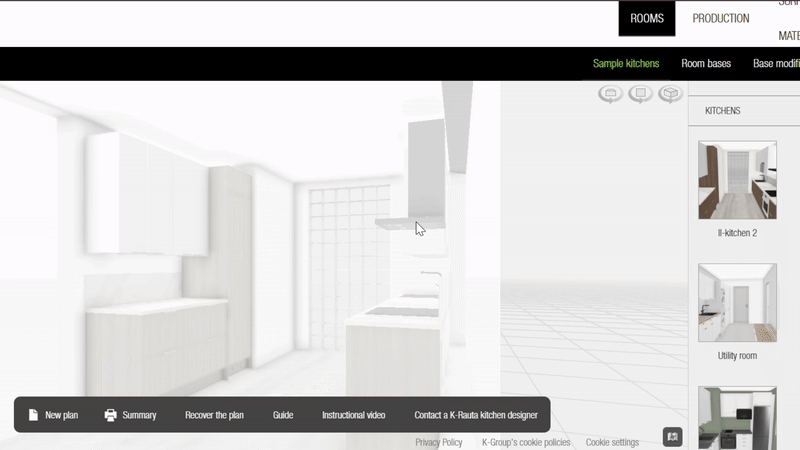Image resolution: width=800 pixels, height=450 pixels.
Task: Switch to the front view icon
Action: pyautogui.click(x=610, y=94)
